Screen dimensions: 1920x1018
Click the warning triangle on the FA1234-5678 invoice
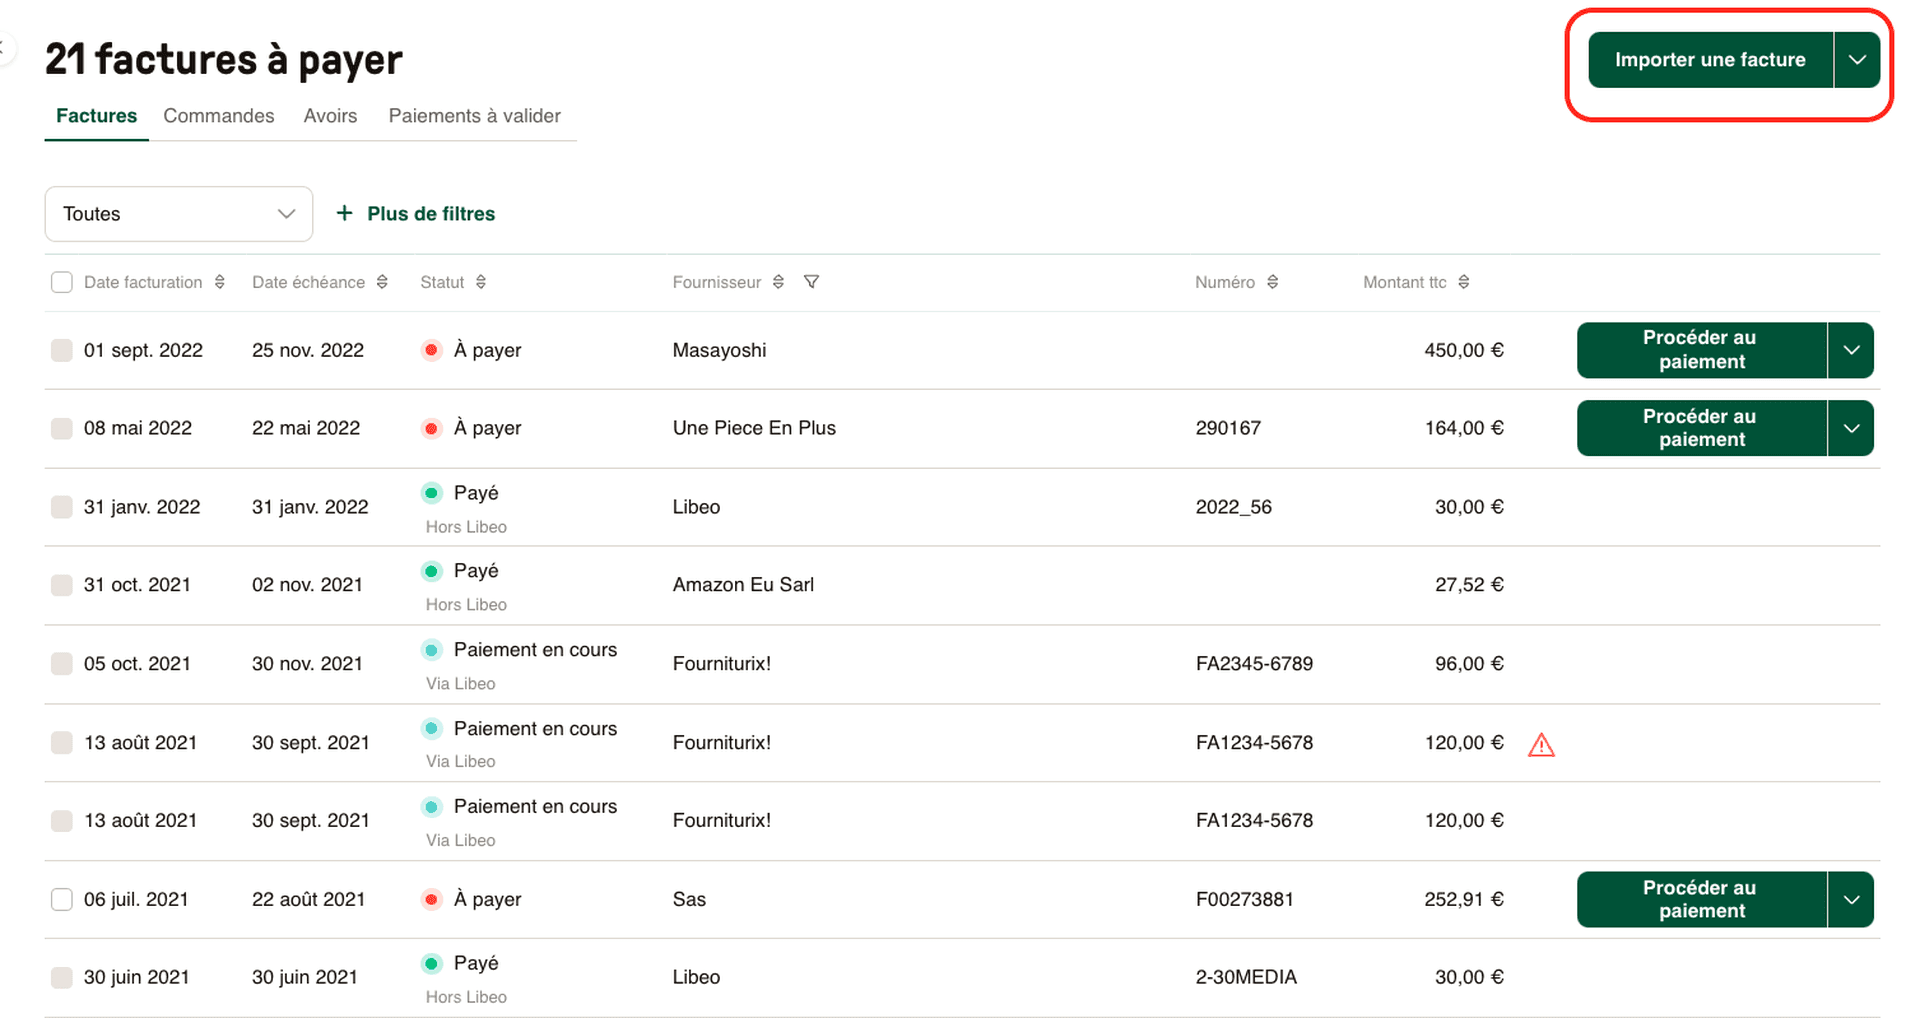pyautogui.click(x=1541, y=744)
